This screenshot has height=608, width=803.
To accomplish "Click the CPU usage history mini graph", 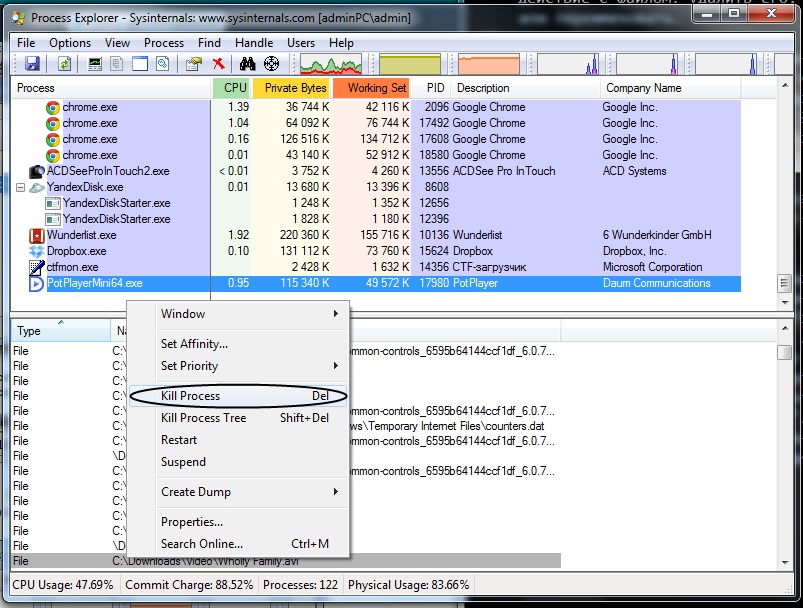I will tap(331, 65).
